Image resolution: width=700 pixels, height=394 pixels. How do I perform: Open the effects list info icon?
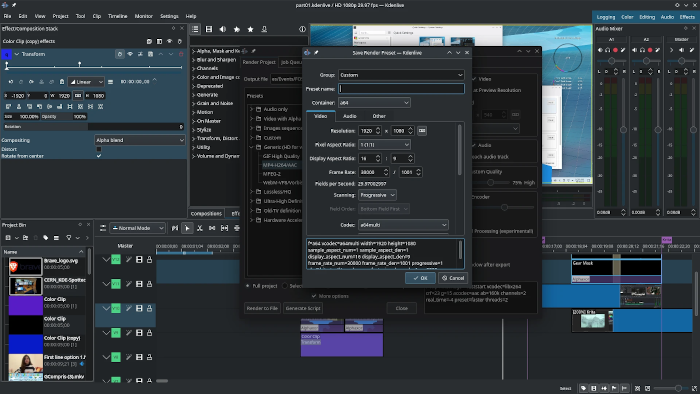coord(302,29)
